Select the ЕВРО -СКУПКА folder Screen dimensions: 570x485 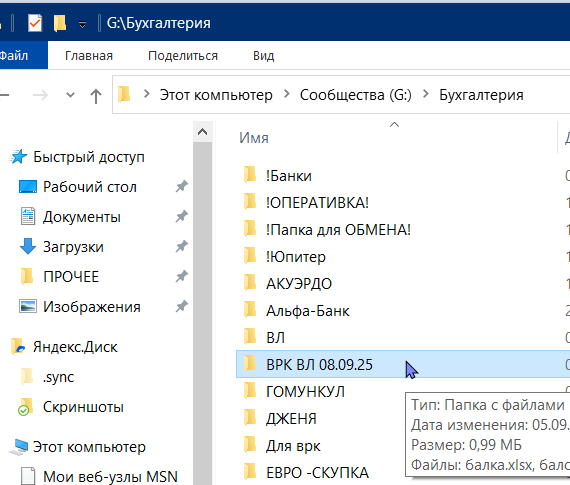[x=317, y=473]
